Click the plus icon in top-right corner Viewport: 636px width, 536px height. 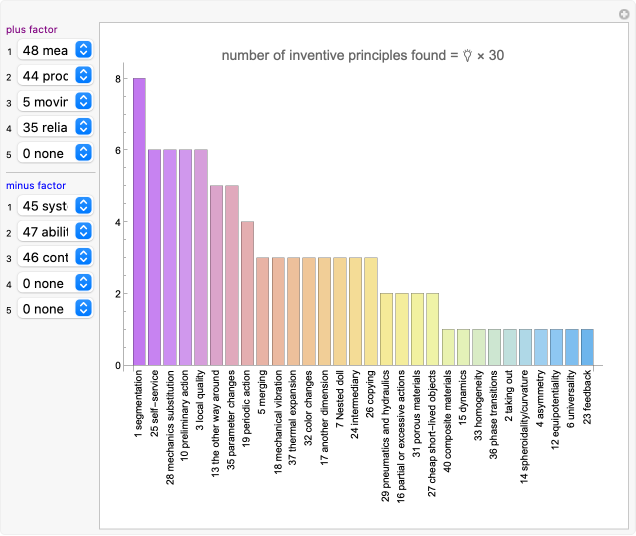tap(625, 12)
